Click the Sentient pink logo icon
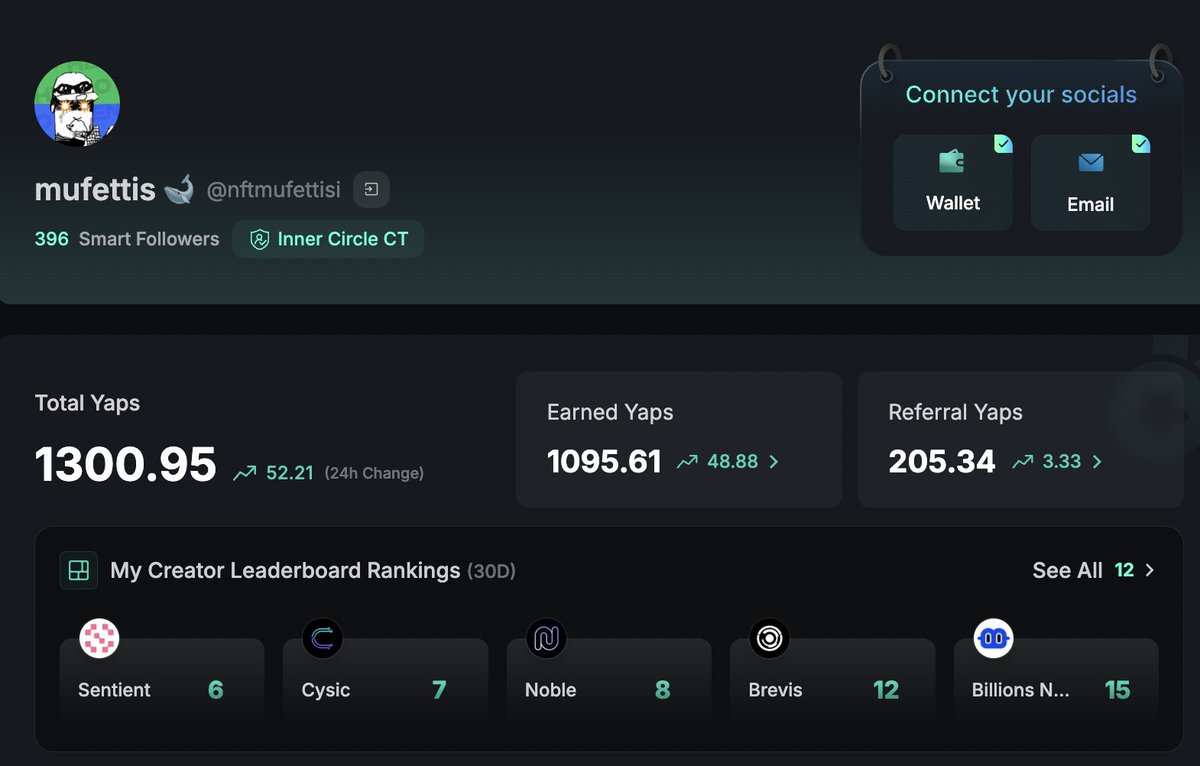Image resolution: width=1200 pixels, height=766 pixels. [99, 638]
